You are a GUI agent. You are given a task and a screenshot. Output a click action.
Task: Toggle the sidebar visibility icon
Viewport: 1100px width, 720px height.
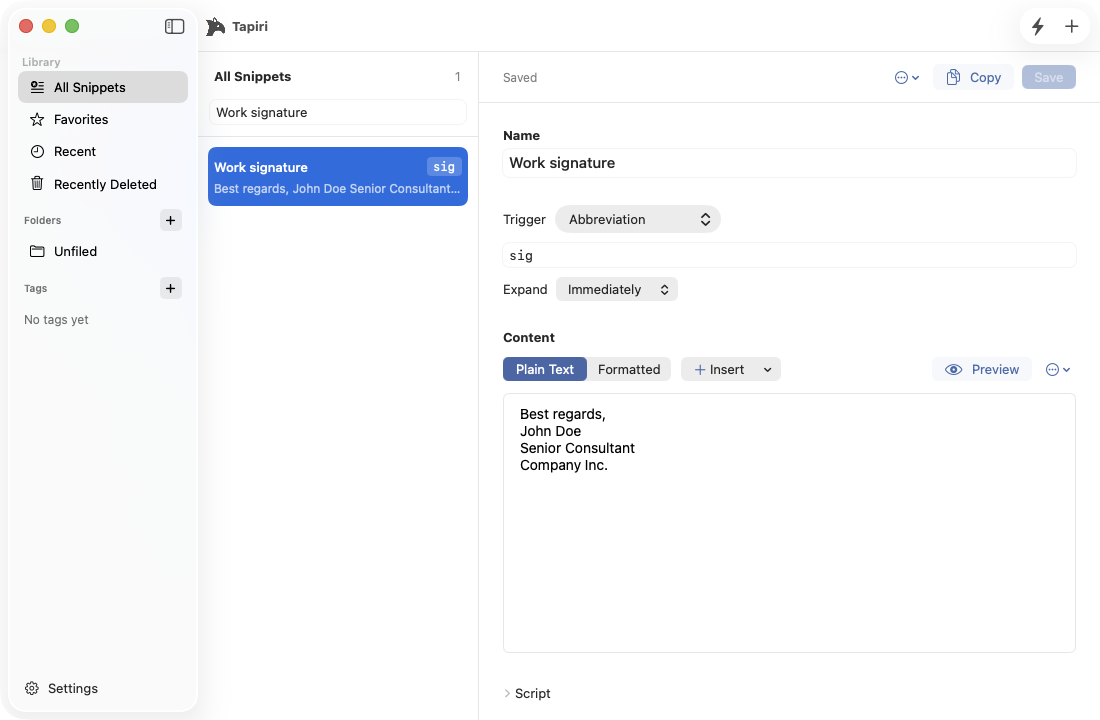(x=174, y=27)
